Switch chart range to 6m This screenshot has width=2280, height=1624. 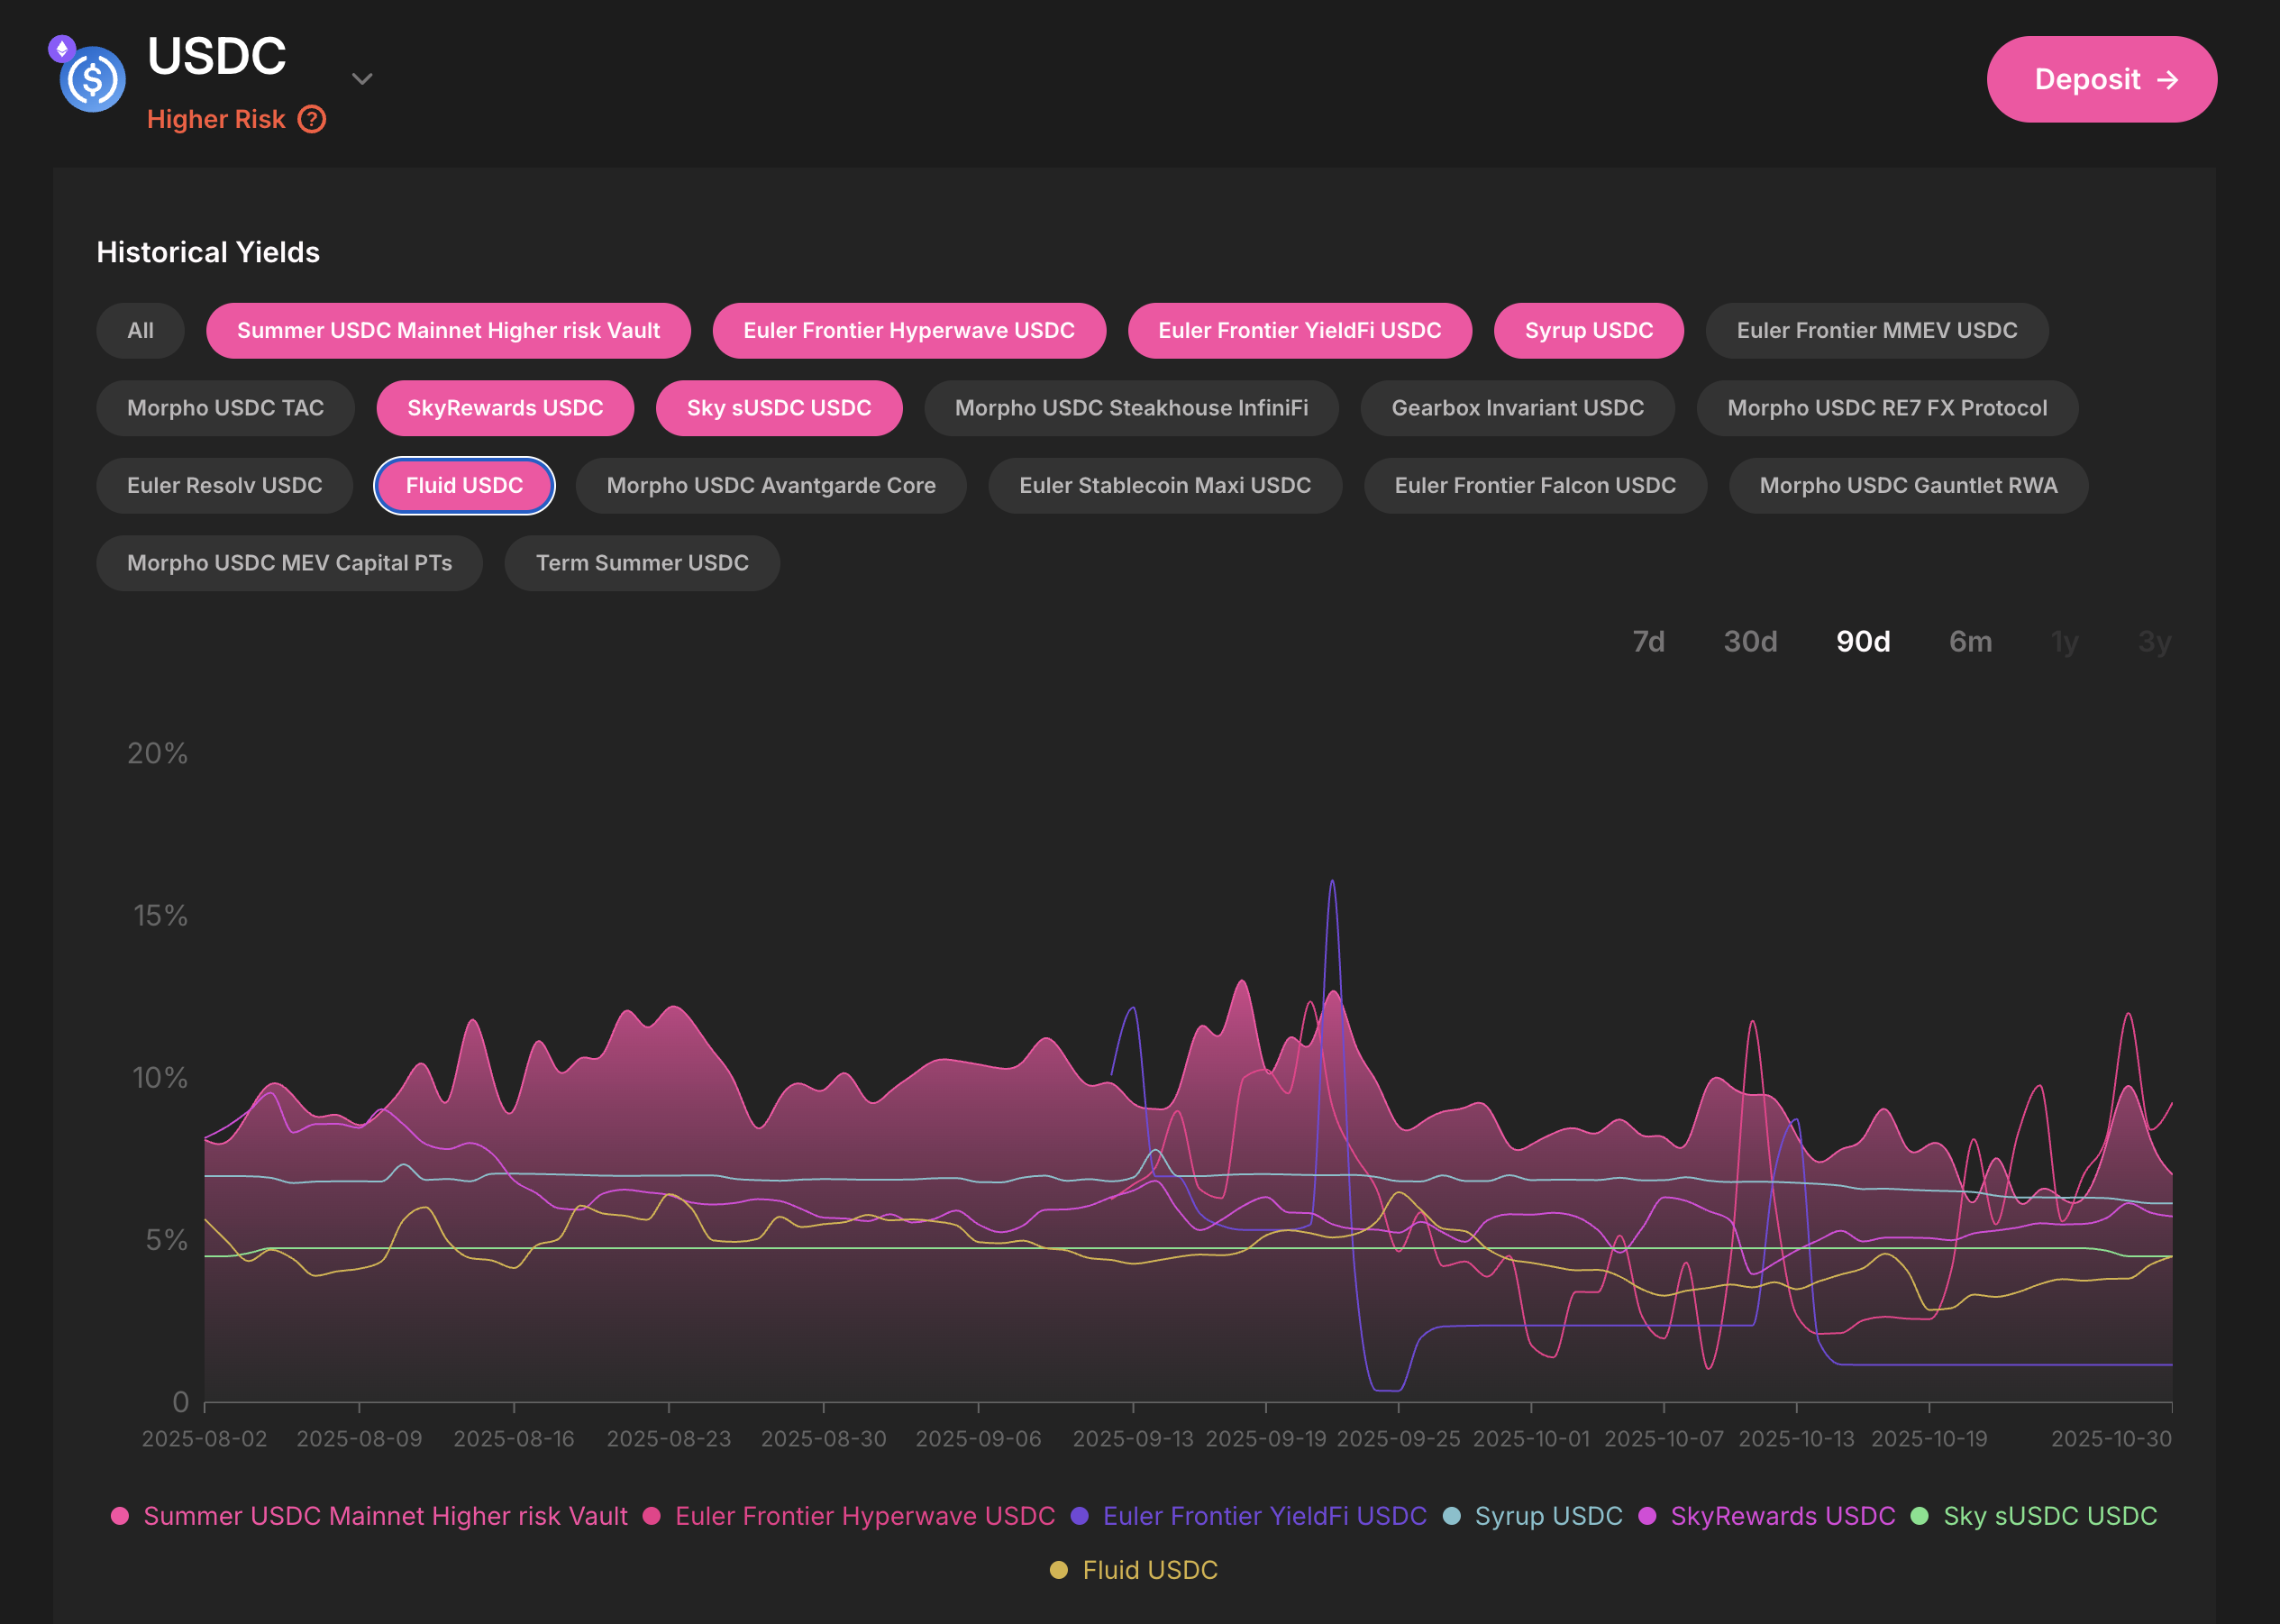click(1969, 642)
